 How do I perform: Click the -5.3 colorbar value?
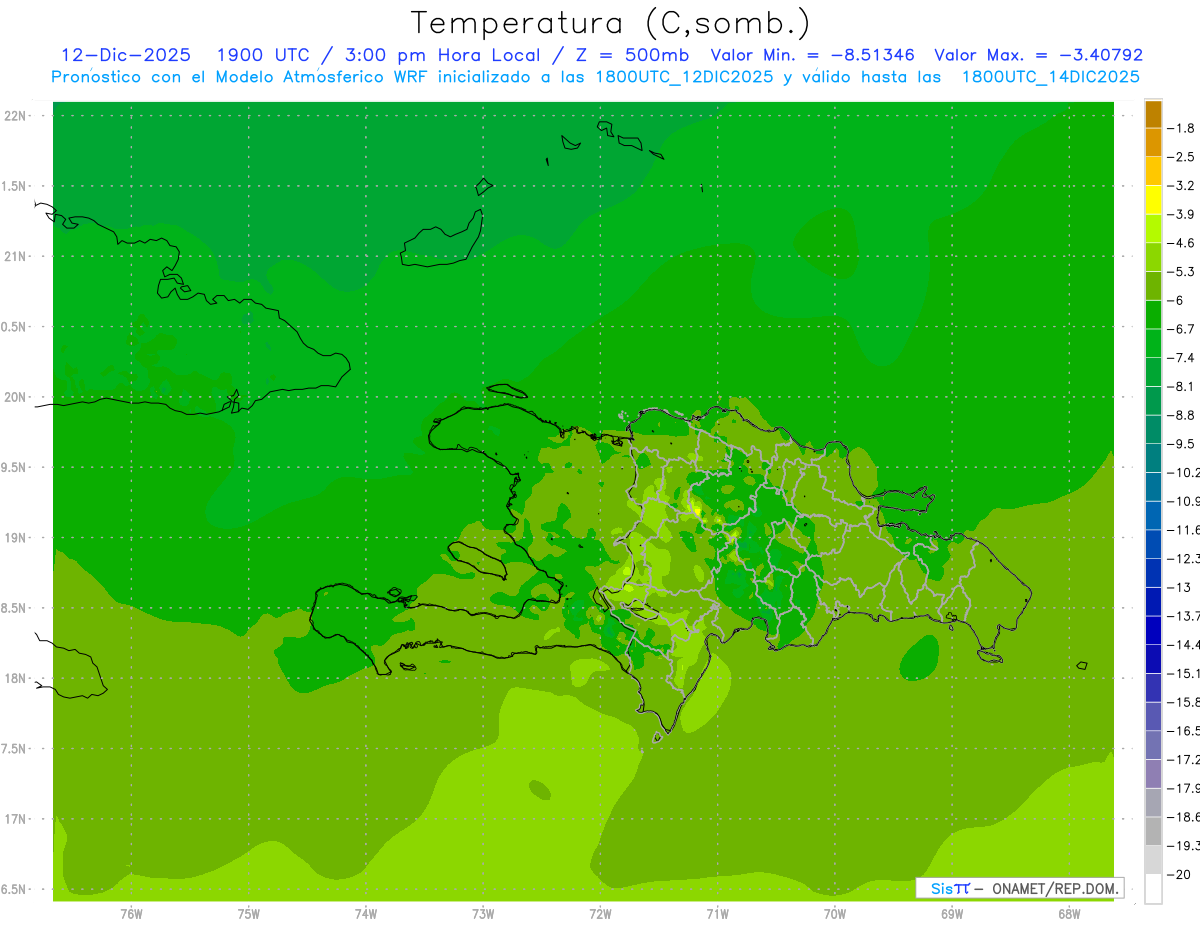pos(1182,271)
